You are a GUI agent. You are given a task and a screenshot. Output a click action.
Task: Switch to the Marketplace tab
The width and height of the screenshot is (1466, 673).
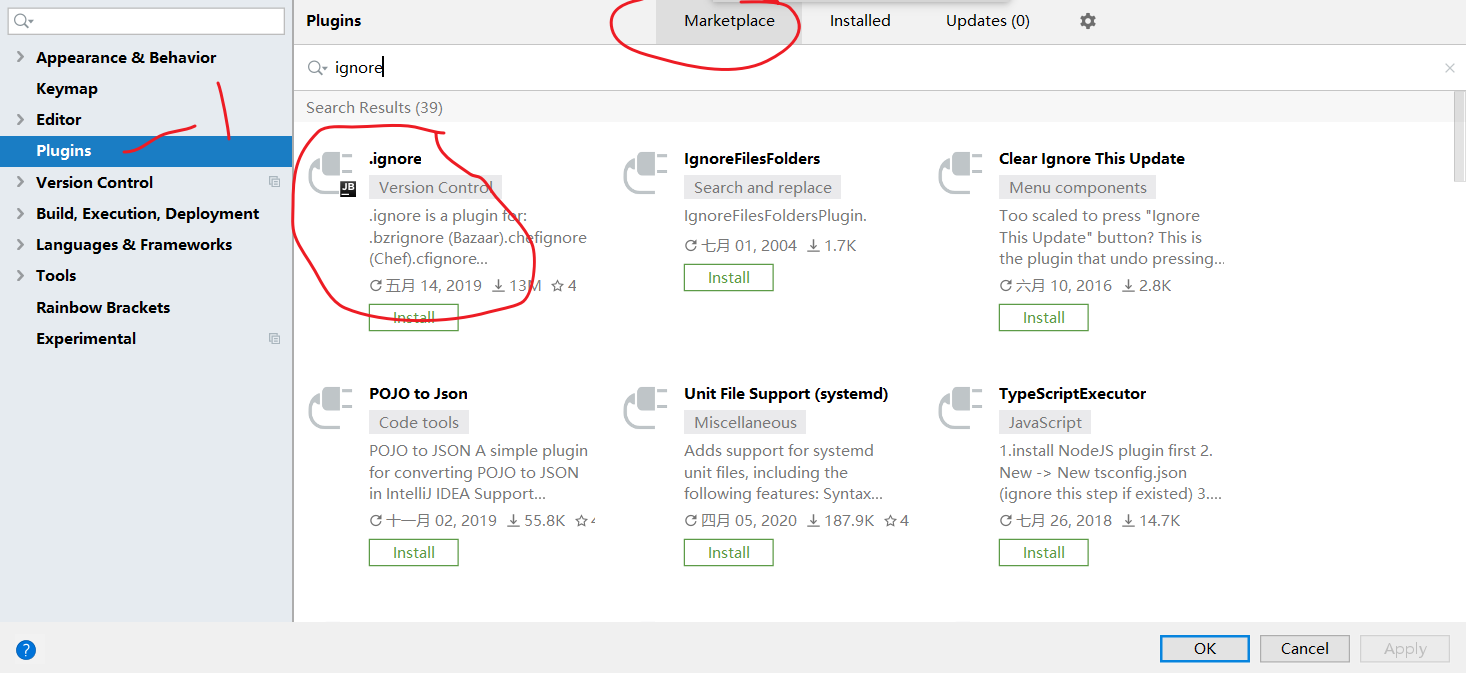point(729,21)
